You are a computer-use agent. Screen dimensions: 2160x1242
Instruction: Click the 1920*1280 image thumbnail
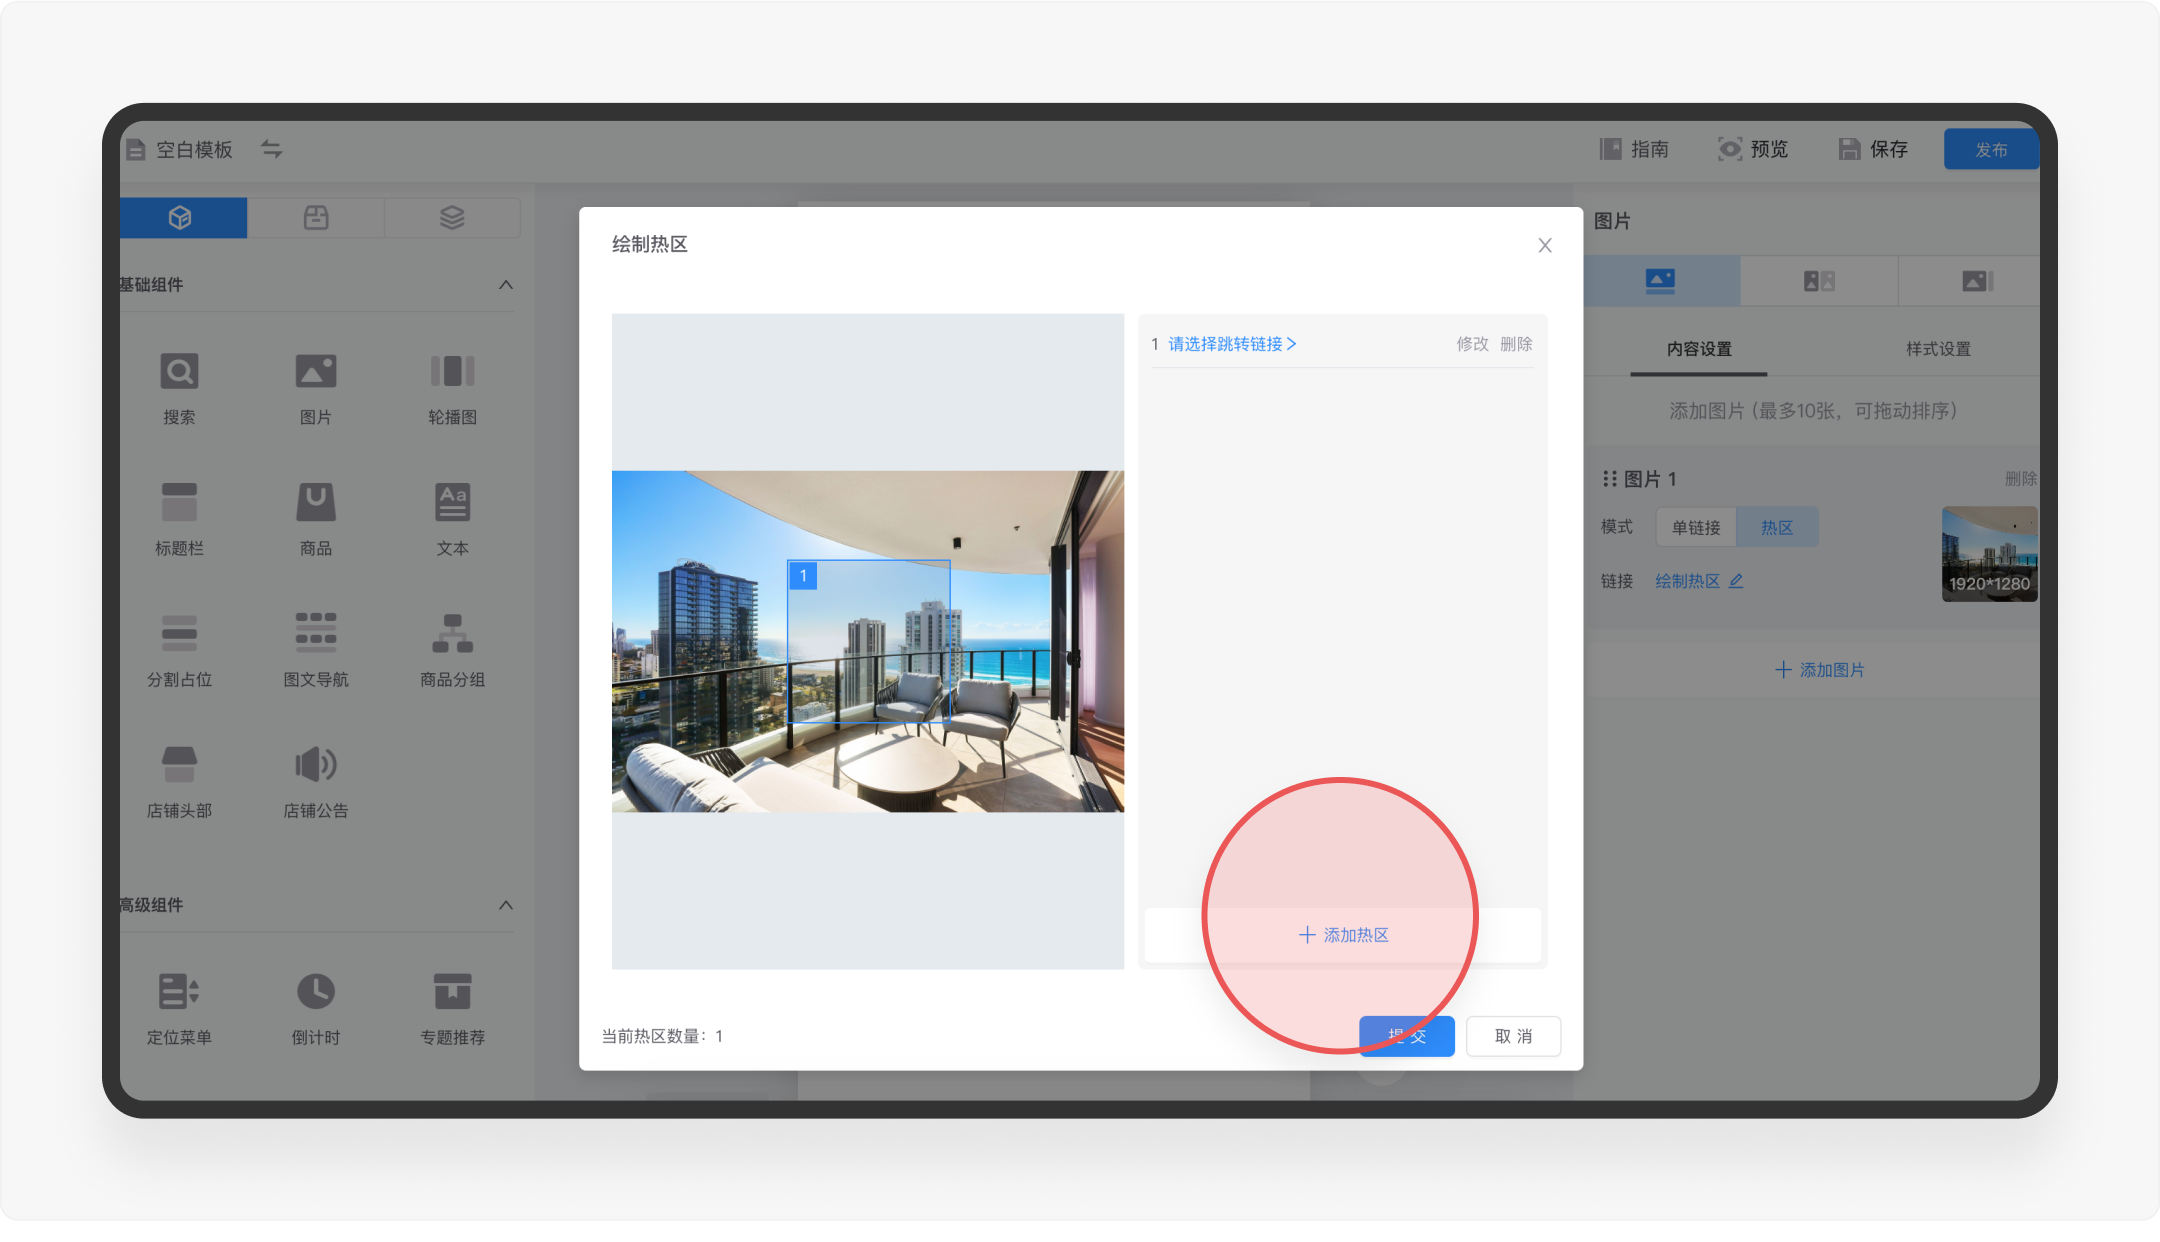click(x=1989, y=554)
